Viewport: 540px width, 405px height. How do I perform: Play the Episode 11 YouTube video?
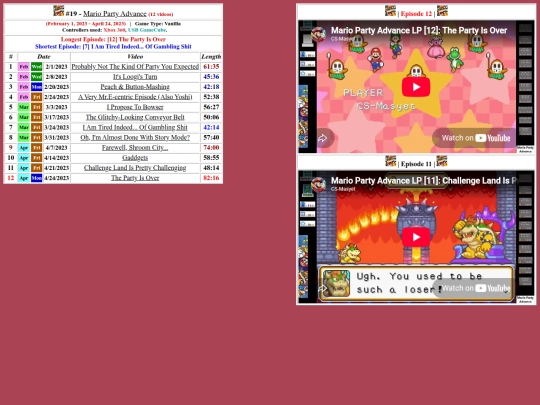(x=416, y=237)
